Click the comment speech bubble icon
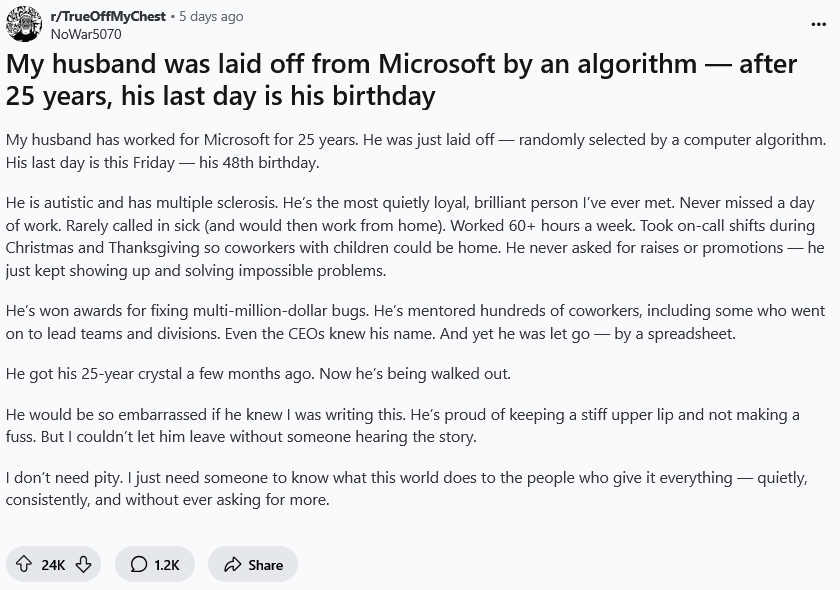This screenshot has height=590, width=840. (139, 564)
